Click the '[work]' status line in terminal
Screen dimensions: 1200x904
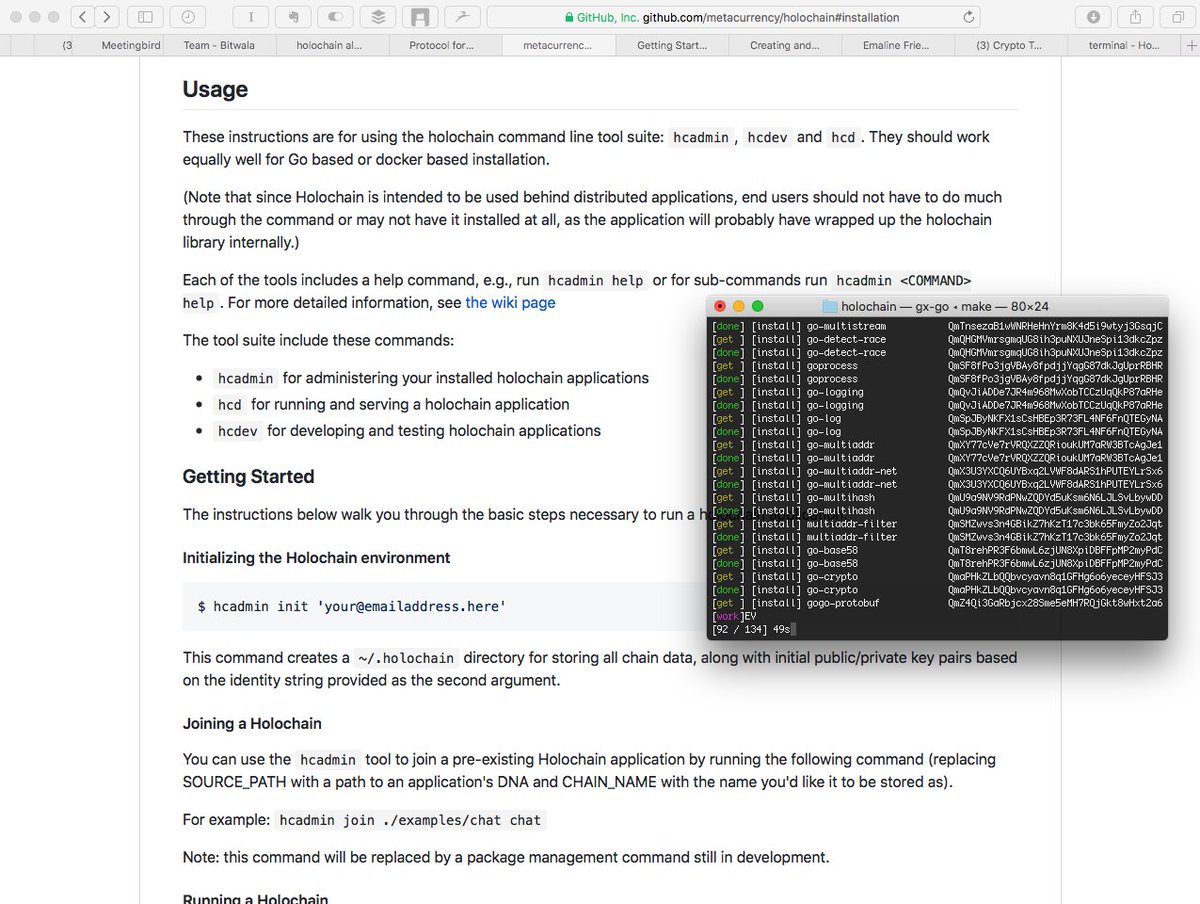(735, 616)
